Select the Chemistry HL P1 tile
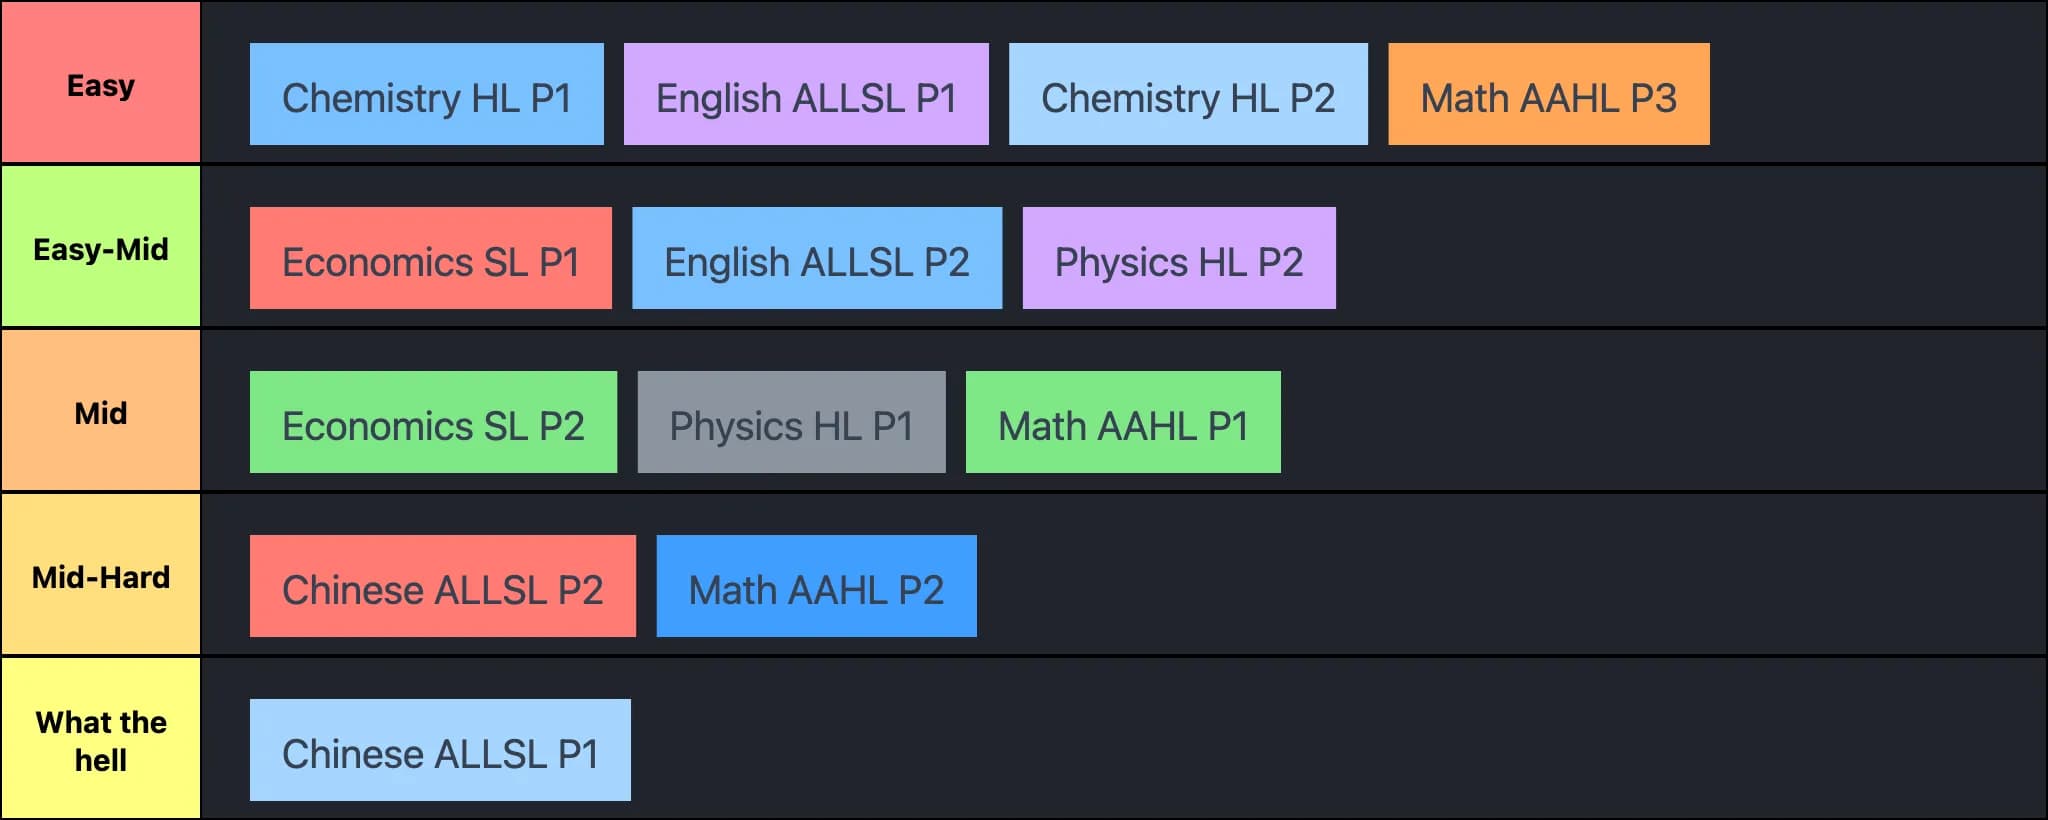This screenshot has height=820, width=2048. pos(426,94)
